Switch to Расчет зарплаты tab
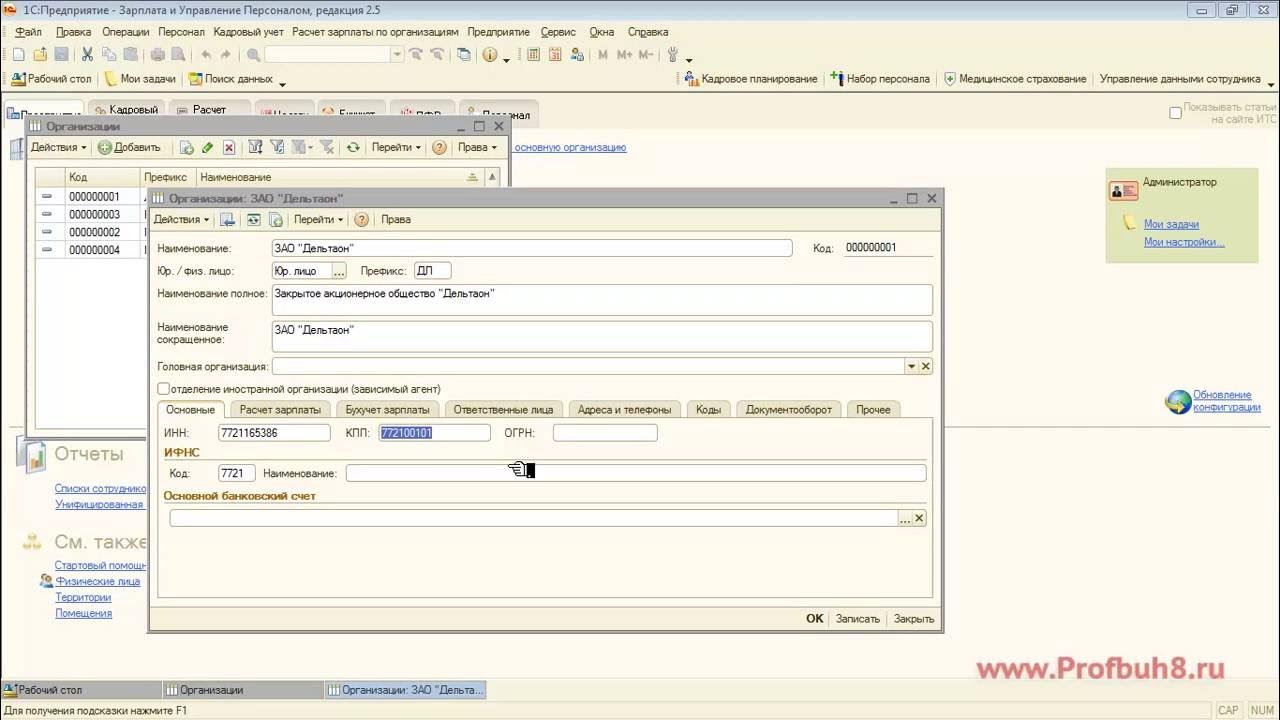 coord(280,409)
